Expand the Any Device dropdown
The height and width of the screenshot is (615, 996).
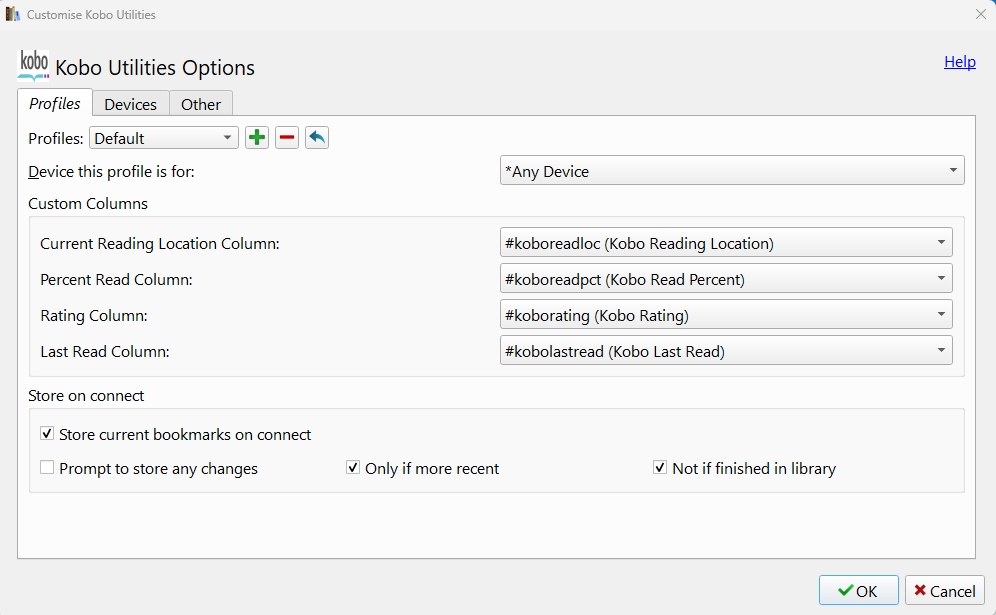pos(732,171)
